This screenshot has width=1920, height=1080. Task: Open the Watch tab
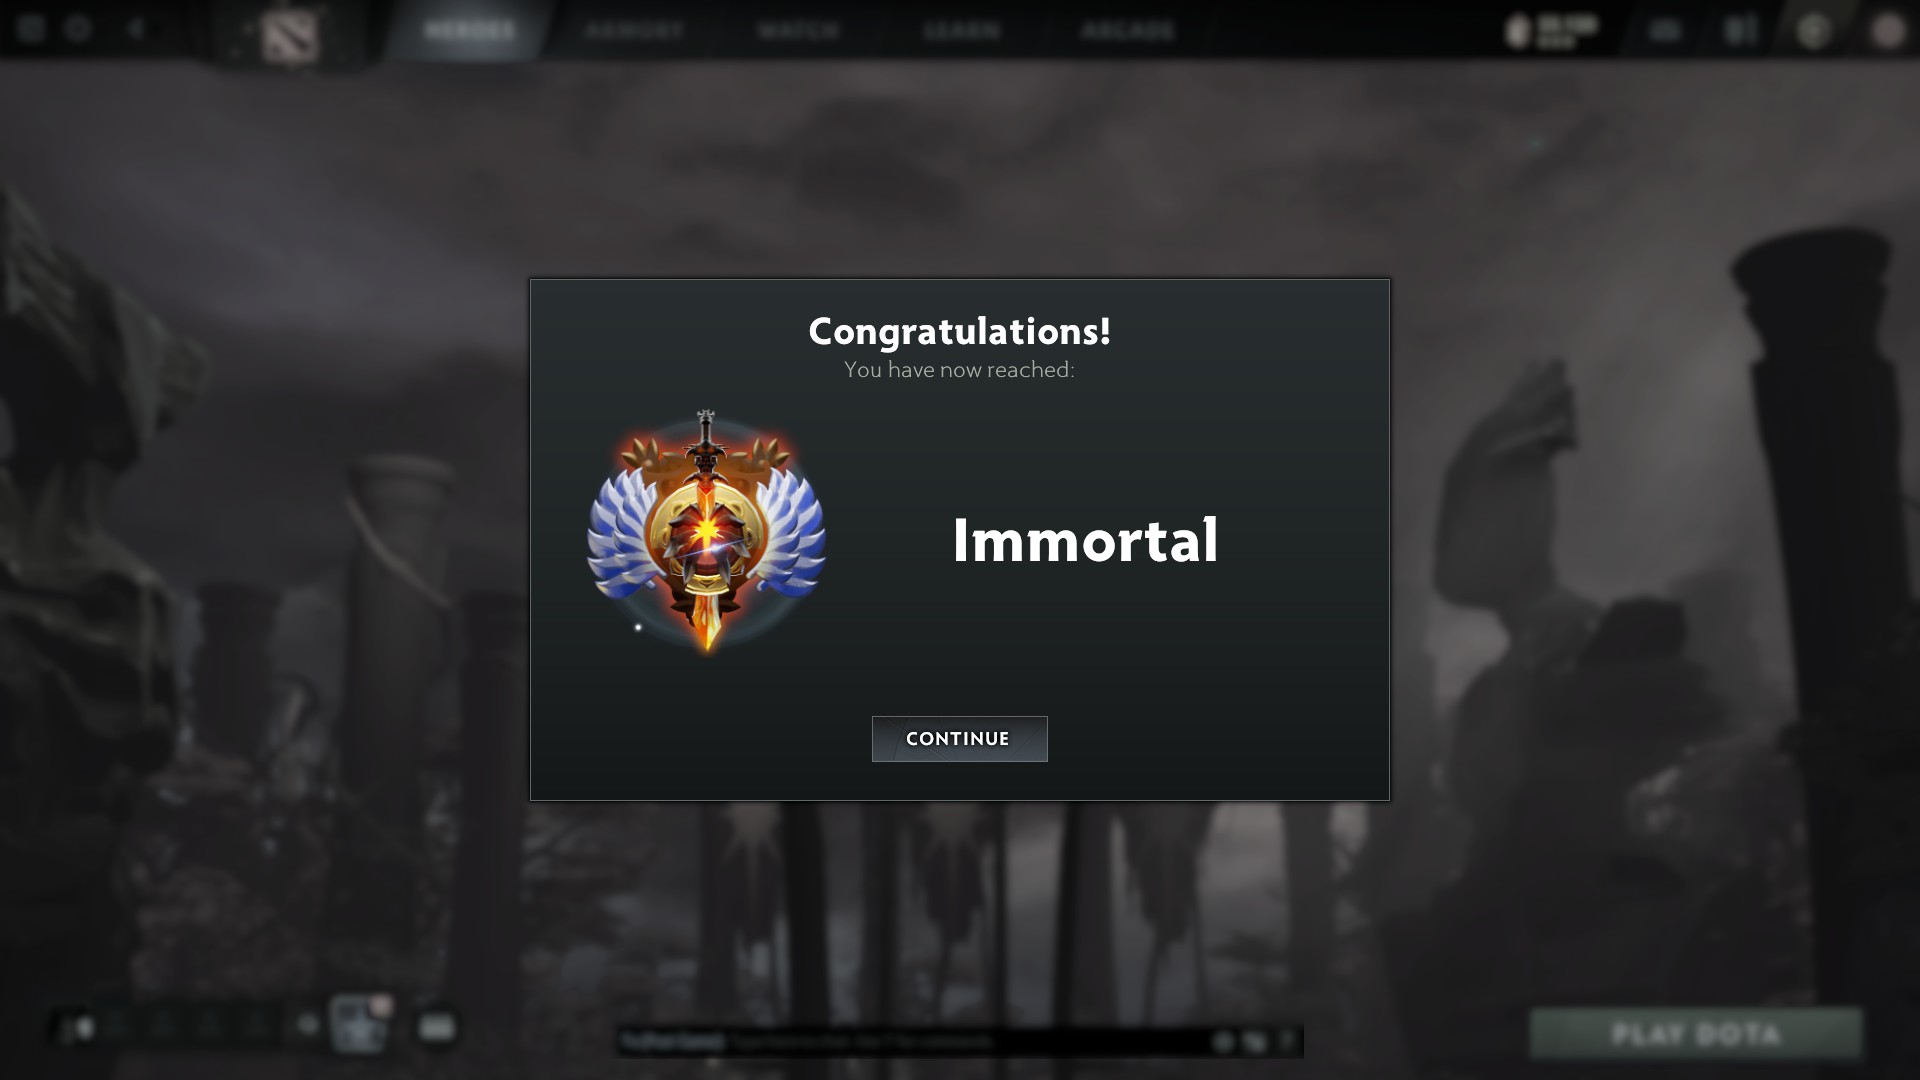coord(798,30)
